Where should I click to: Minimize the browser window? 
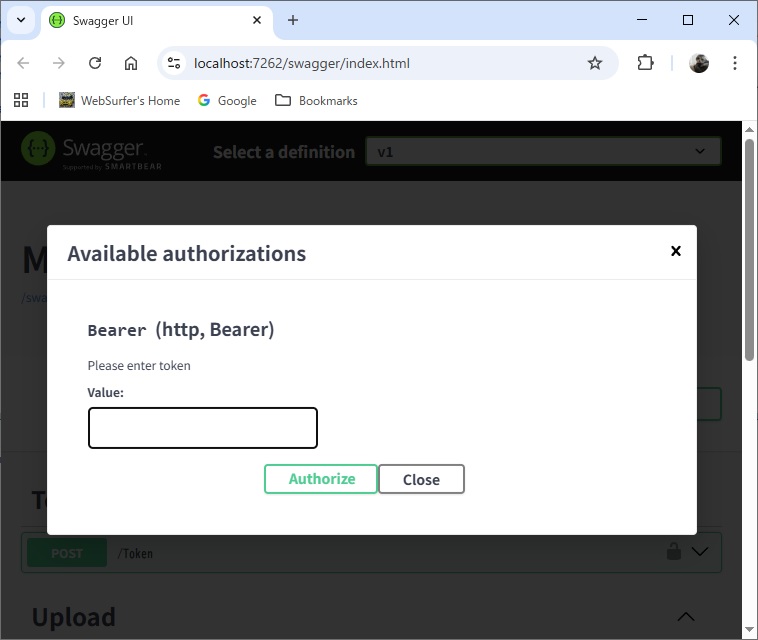pos(642,20)
